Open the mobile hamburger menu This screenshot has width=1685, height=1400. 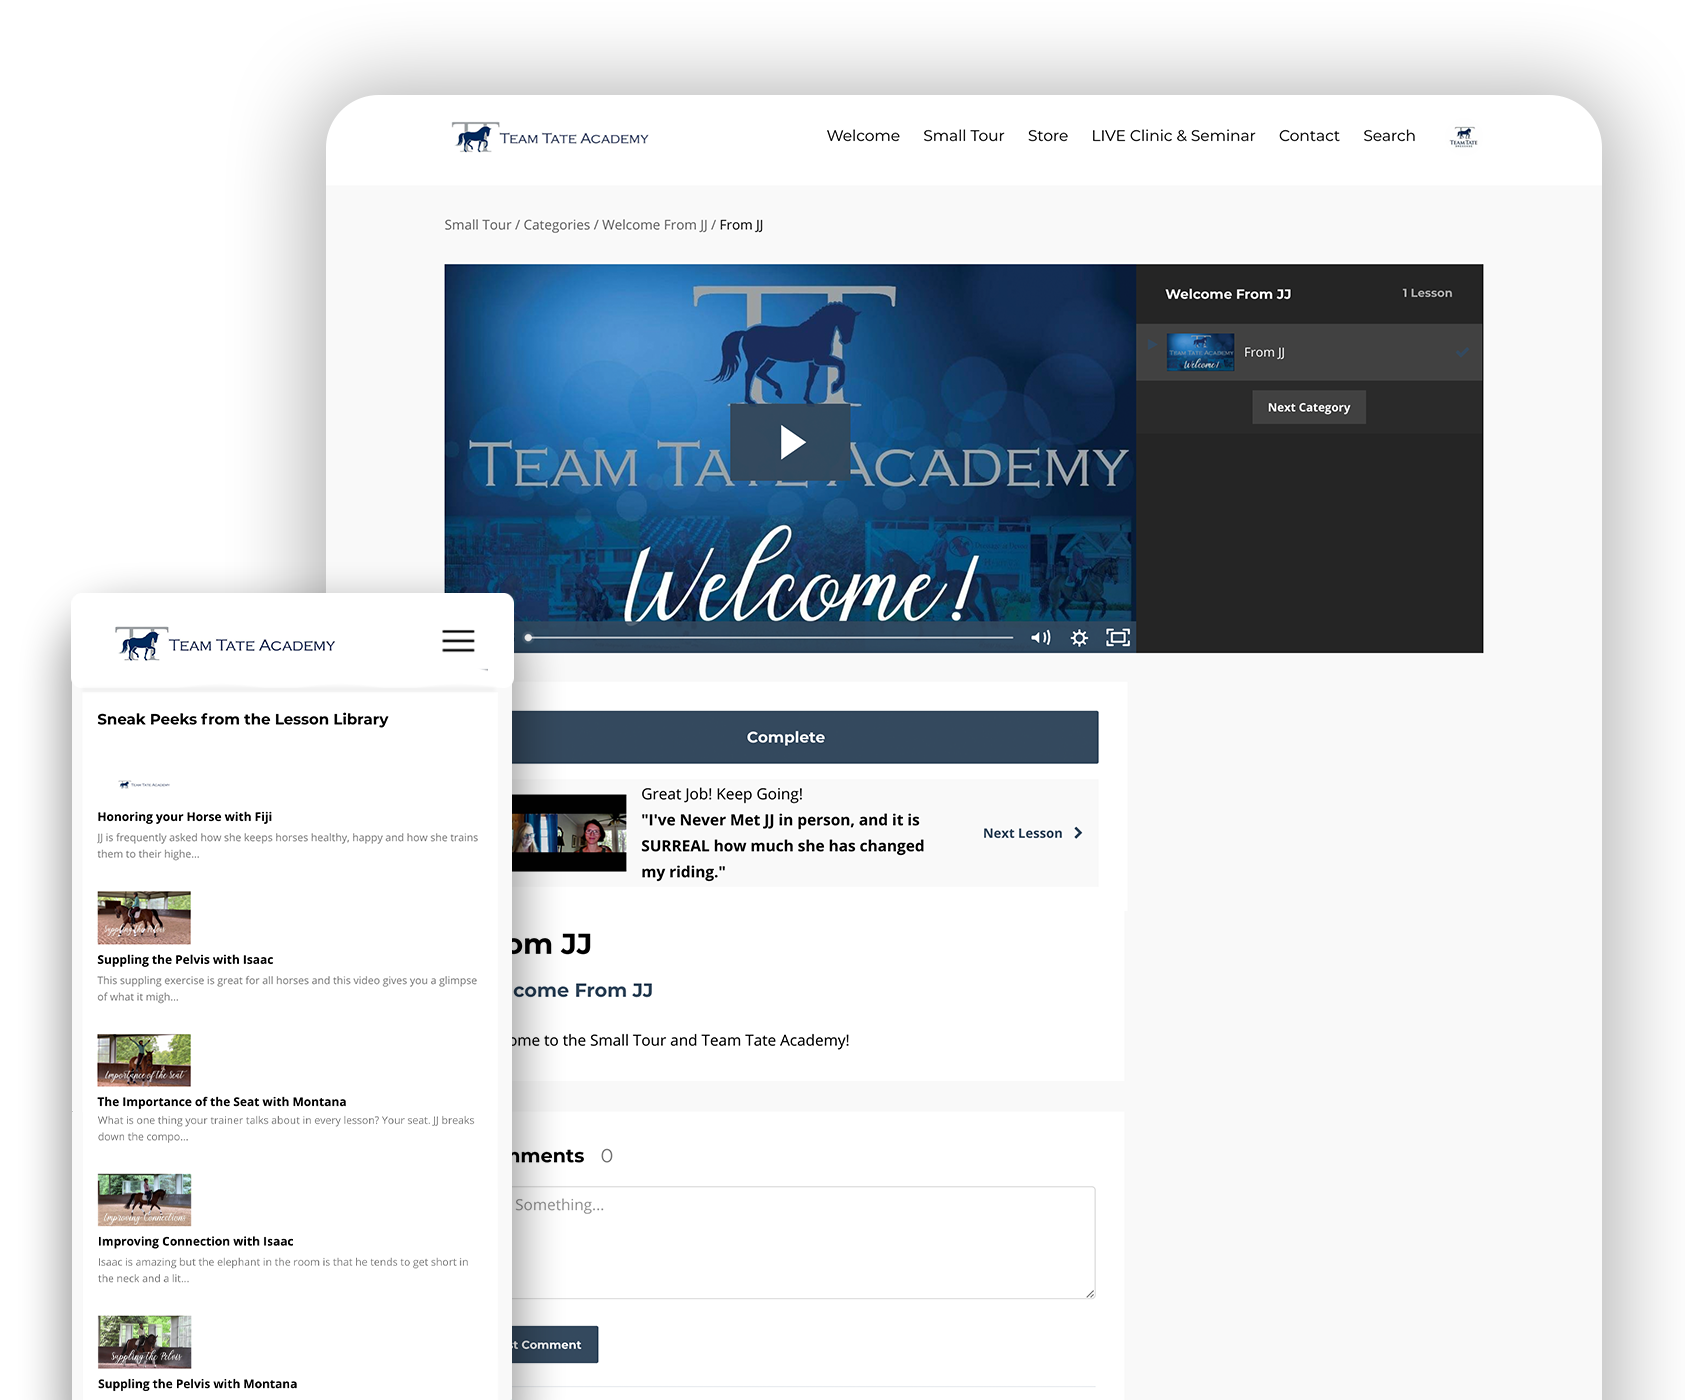[458, 641]
